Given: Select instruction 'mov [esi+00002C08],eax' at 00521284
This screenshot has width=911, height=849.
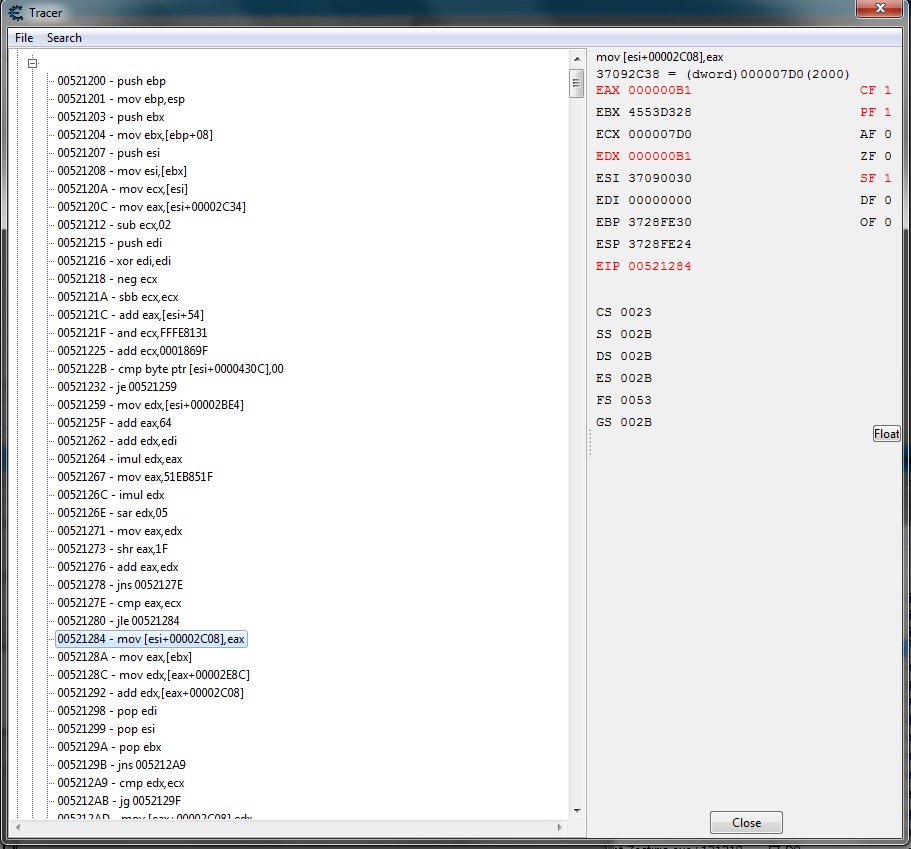Looking at the screenshot, I should click(151, 639).
